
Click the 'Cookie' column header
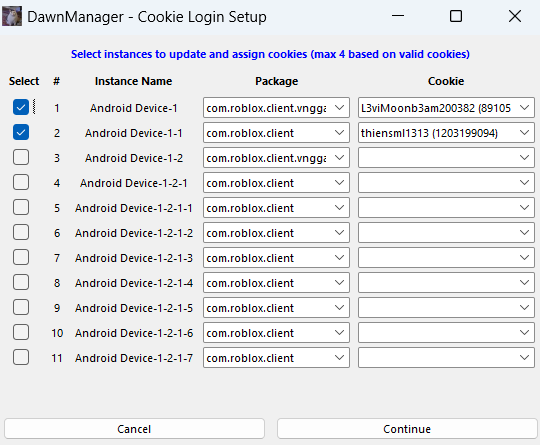coord(446,81)
